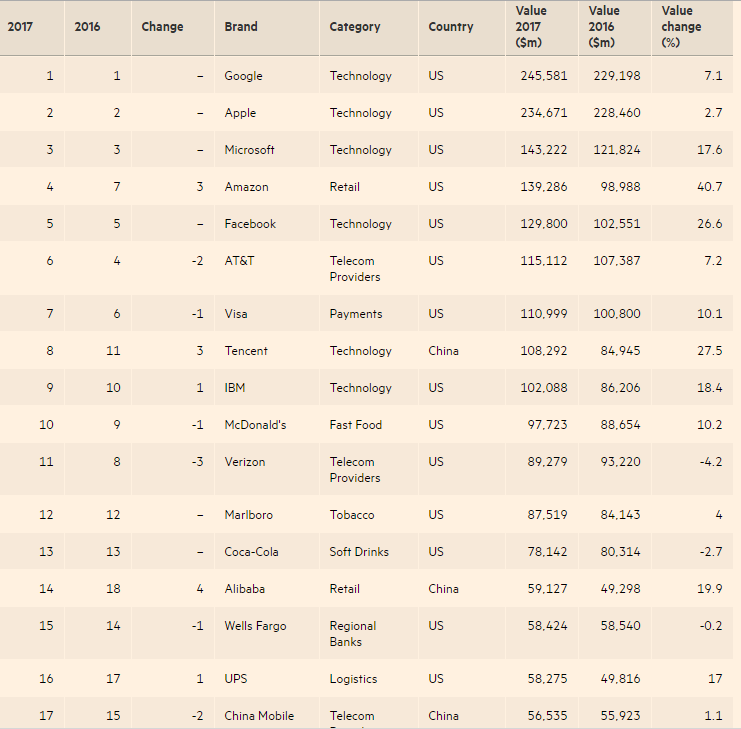Click the Logistics category cell
The height and width of the screenshot is (729, 741).
click(x=354, y=679)
